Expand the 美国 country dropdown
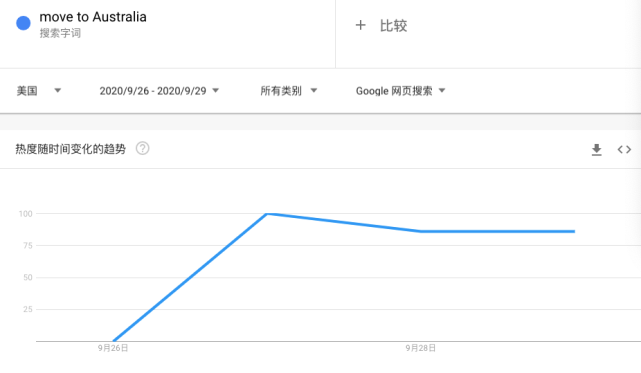The image size is (641, 373). (39, 91)
